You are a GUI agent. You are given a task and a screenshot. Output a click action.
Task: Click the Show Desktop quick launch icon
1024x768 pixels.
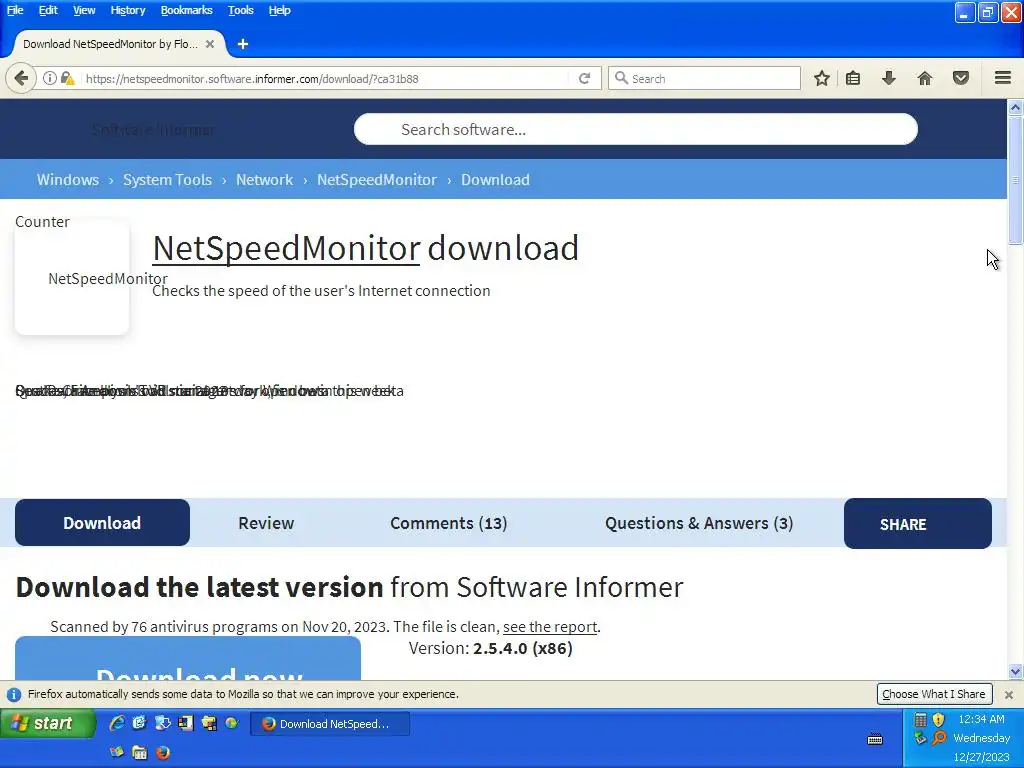[163, 723]
